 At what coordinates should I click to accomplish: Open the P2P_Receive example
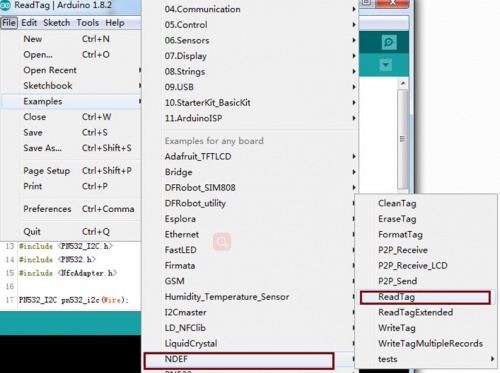(x=426, y=250)
